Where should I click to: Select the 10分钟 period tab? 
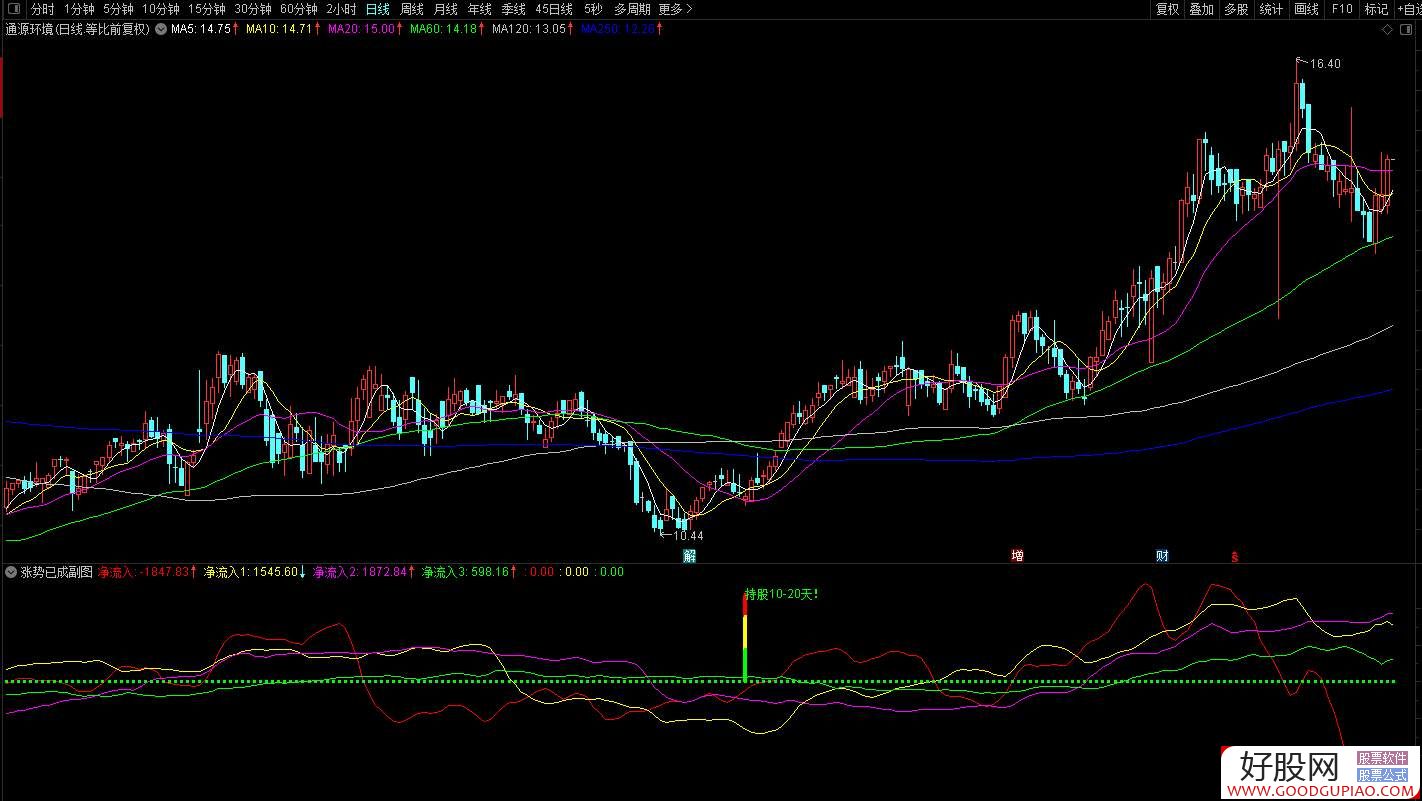click(x=160, y=9)
